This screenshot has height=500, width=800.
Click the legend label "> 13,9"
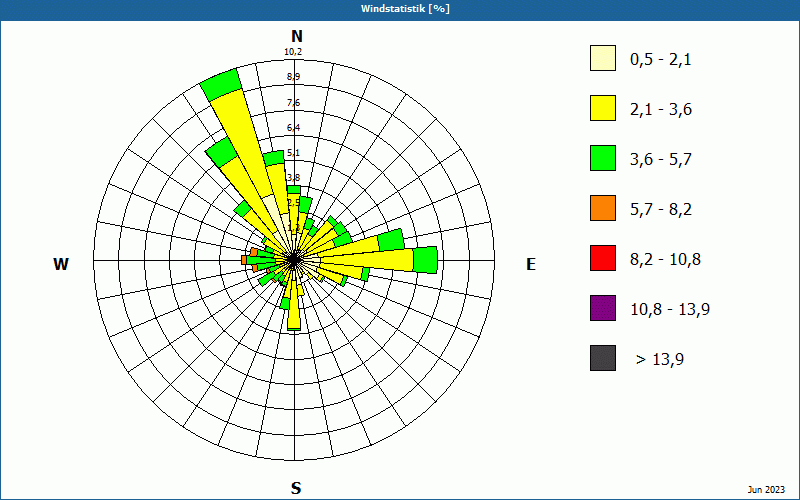[660, 360]
